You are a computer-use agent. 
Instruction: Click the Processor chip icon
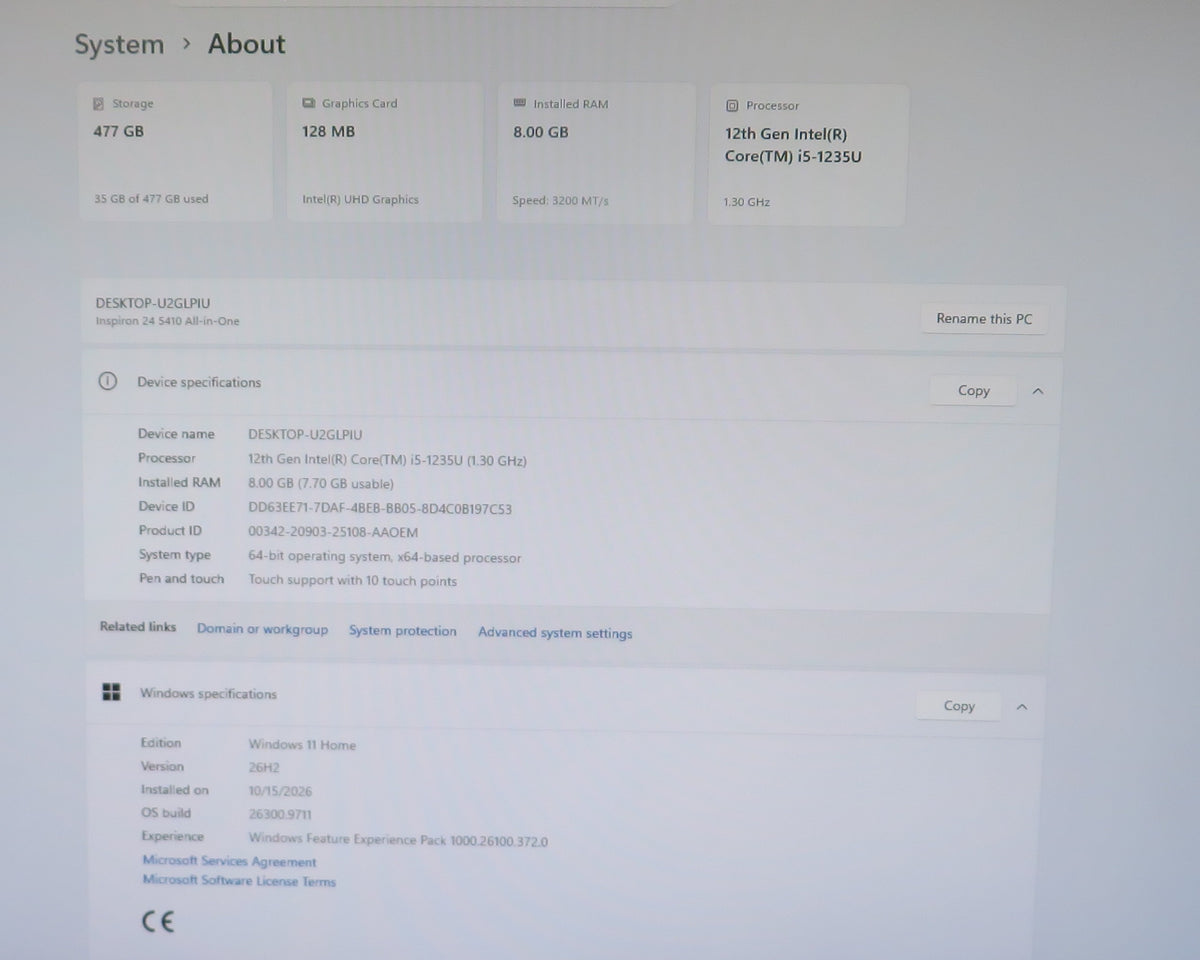pos(732,105)
